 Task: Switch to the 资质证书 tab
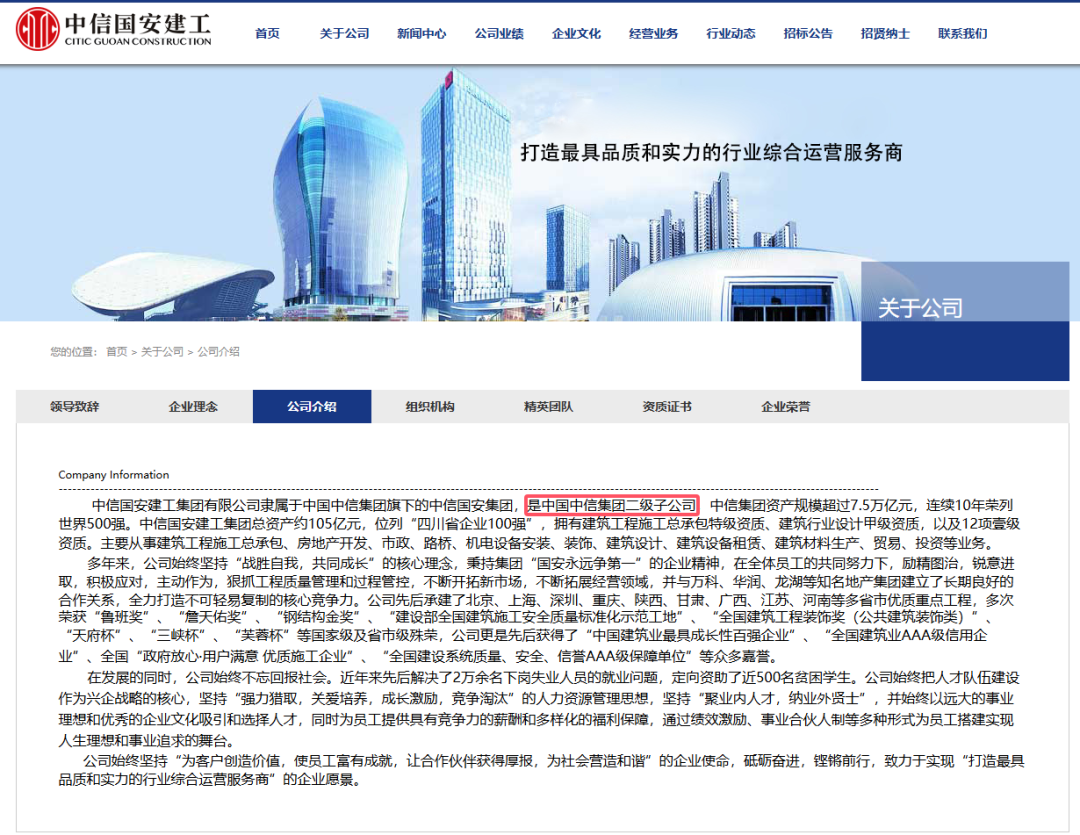pyautogui.click(x=667, y=406)
